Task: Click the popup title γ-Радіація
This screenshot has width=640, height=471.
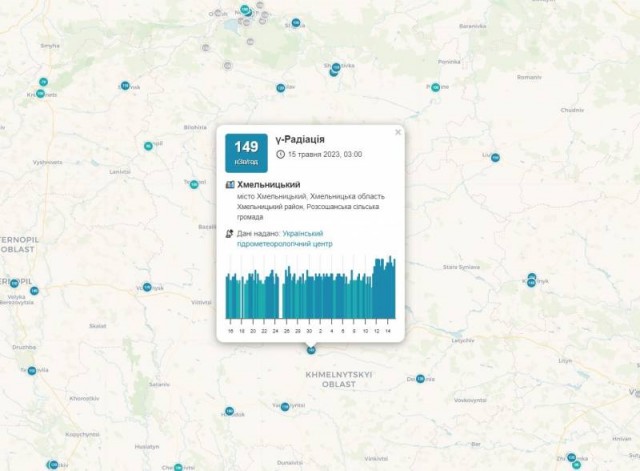Action: pyautogui.click(x=300, y=139)
